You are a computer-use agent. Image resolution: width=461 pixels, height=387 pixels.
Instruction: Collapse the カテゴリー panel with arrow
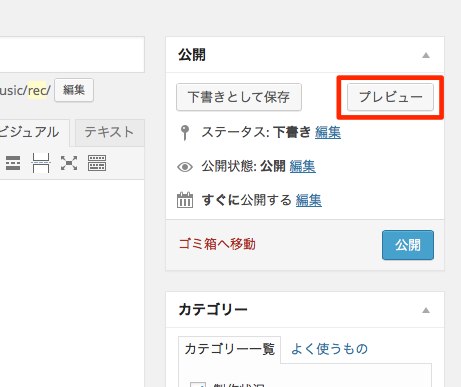pos(426,310)
